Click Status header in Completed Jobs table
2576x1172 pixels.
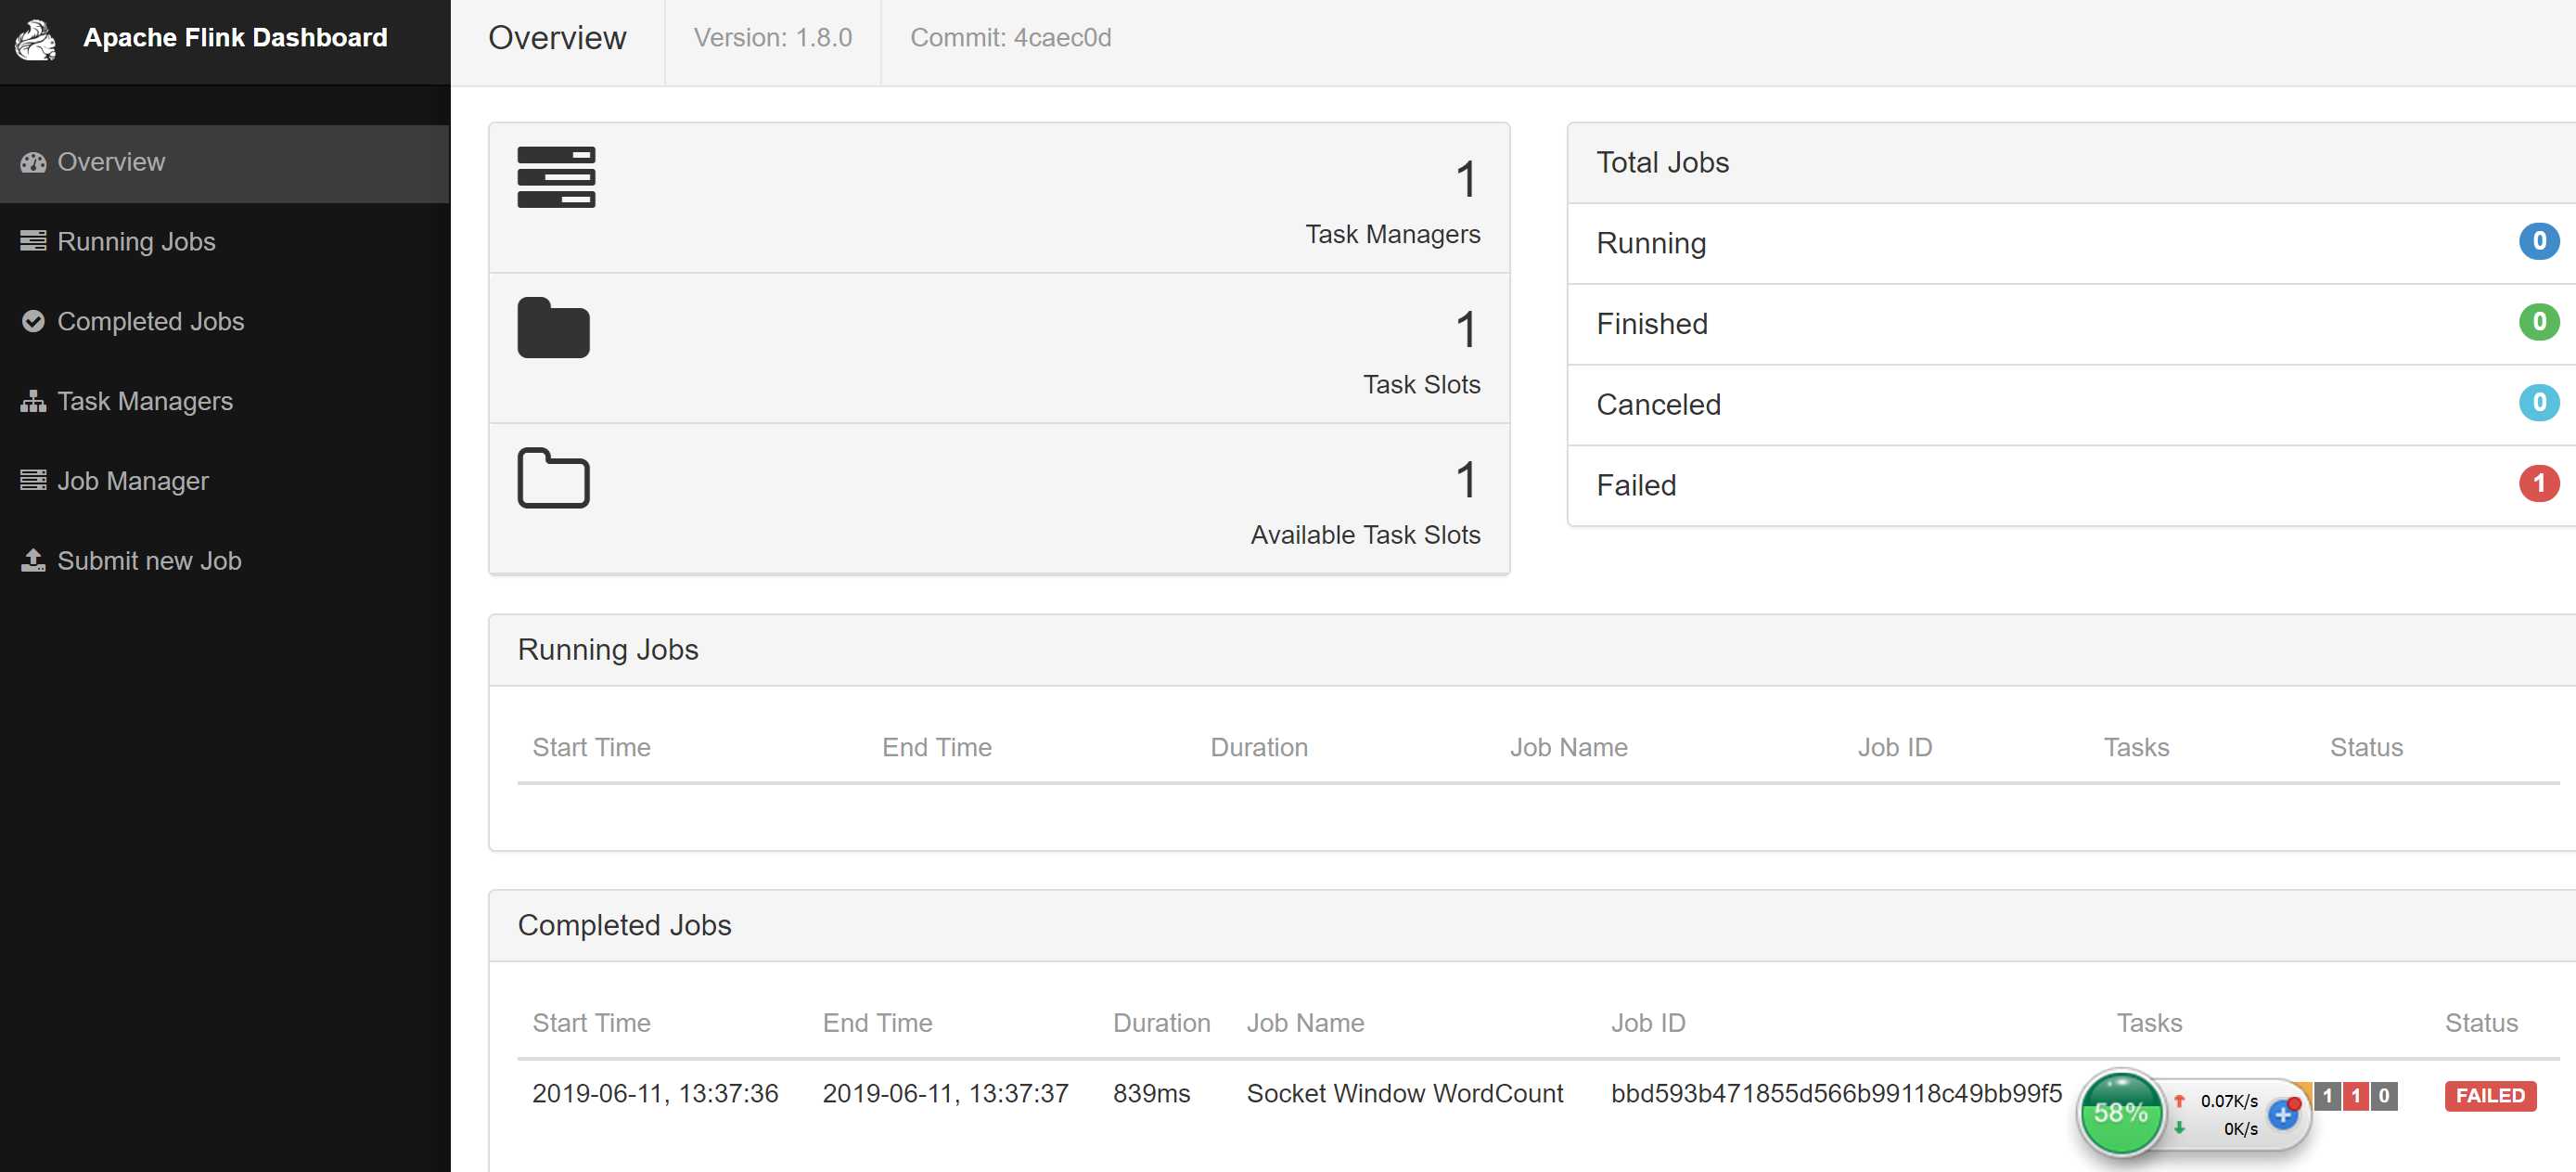coord(2481,1023)
